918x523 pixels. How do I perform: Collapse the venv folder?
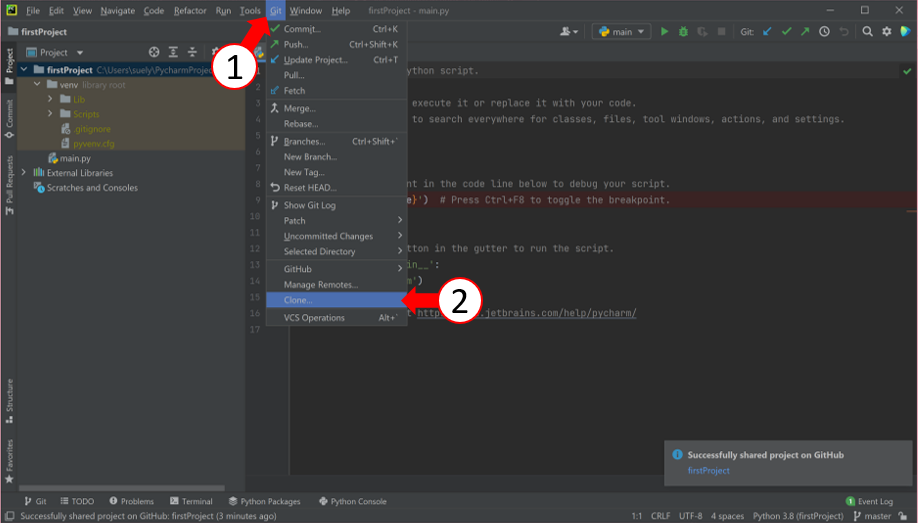[x=37, y=84]
